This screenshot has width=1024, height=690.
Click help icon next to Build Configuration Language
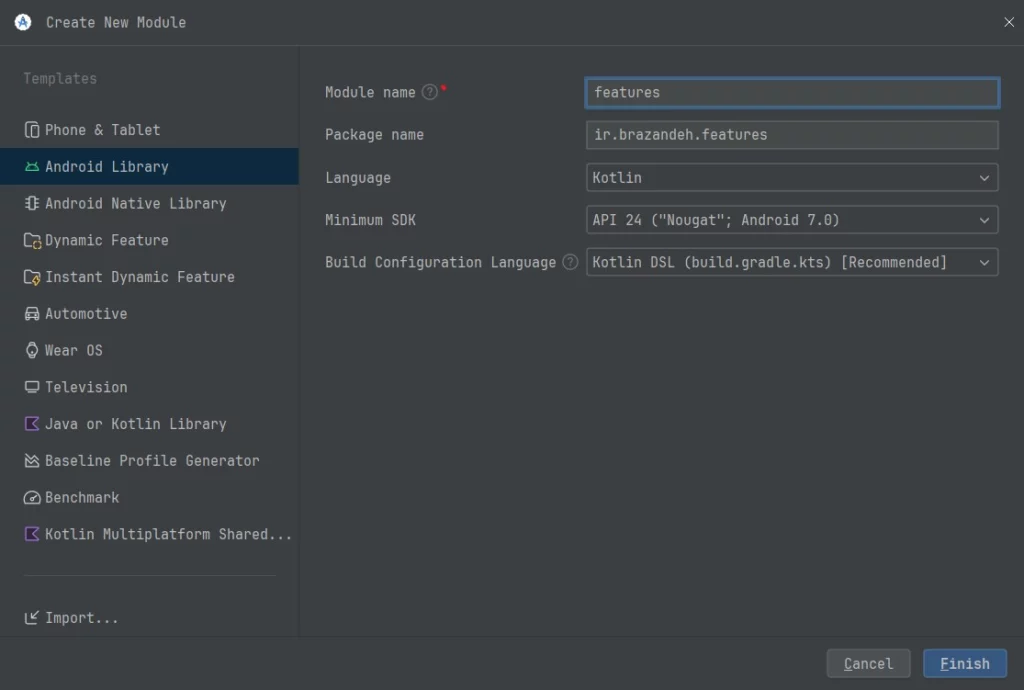point(570,262)
